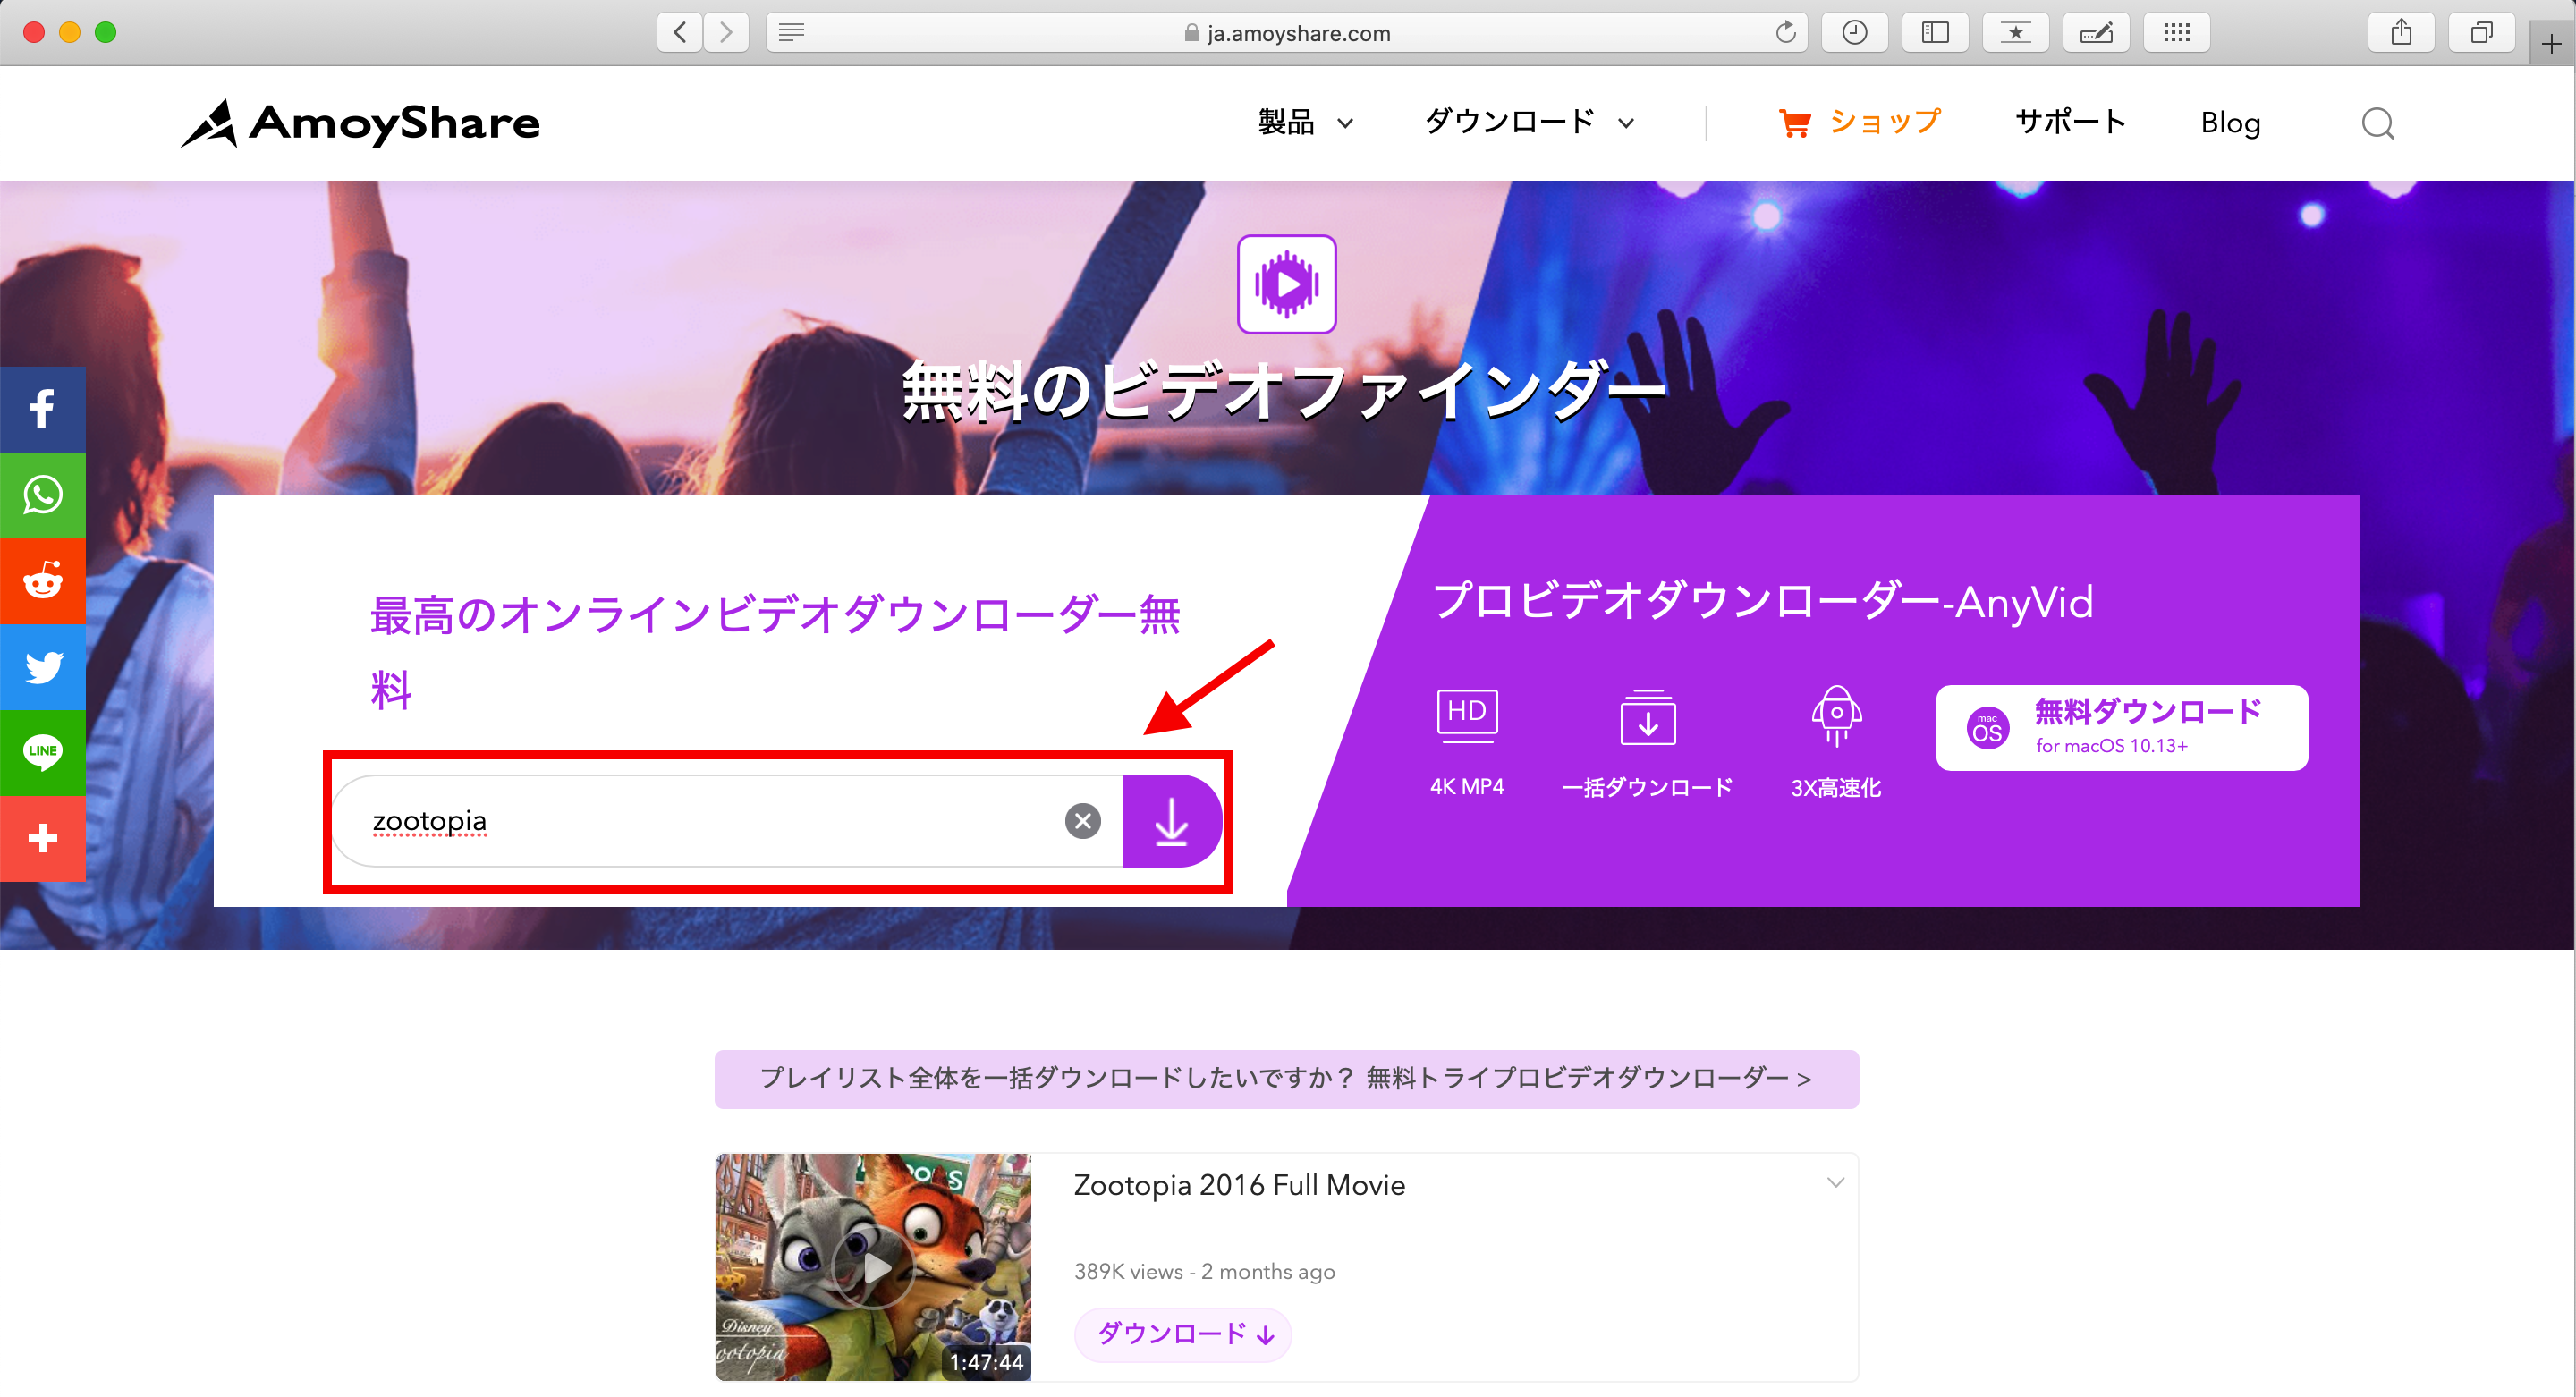The height and width of the screenshot is (1397, 2576).
Task: Show all Safari tabs
Action: (2481, 33)
